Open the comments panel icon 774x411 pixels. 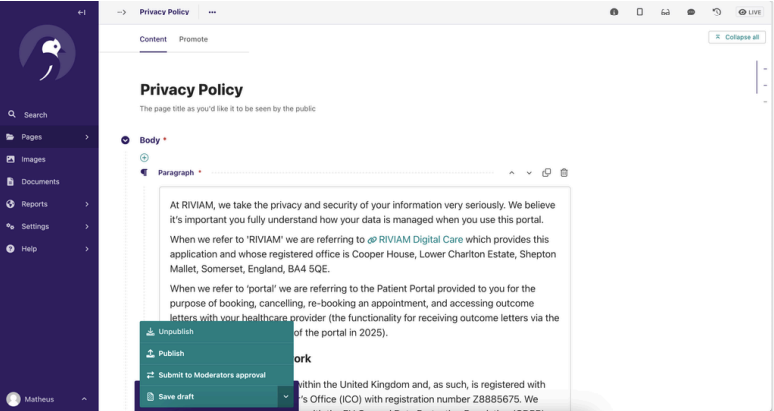point(691,12)
